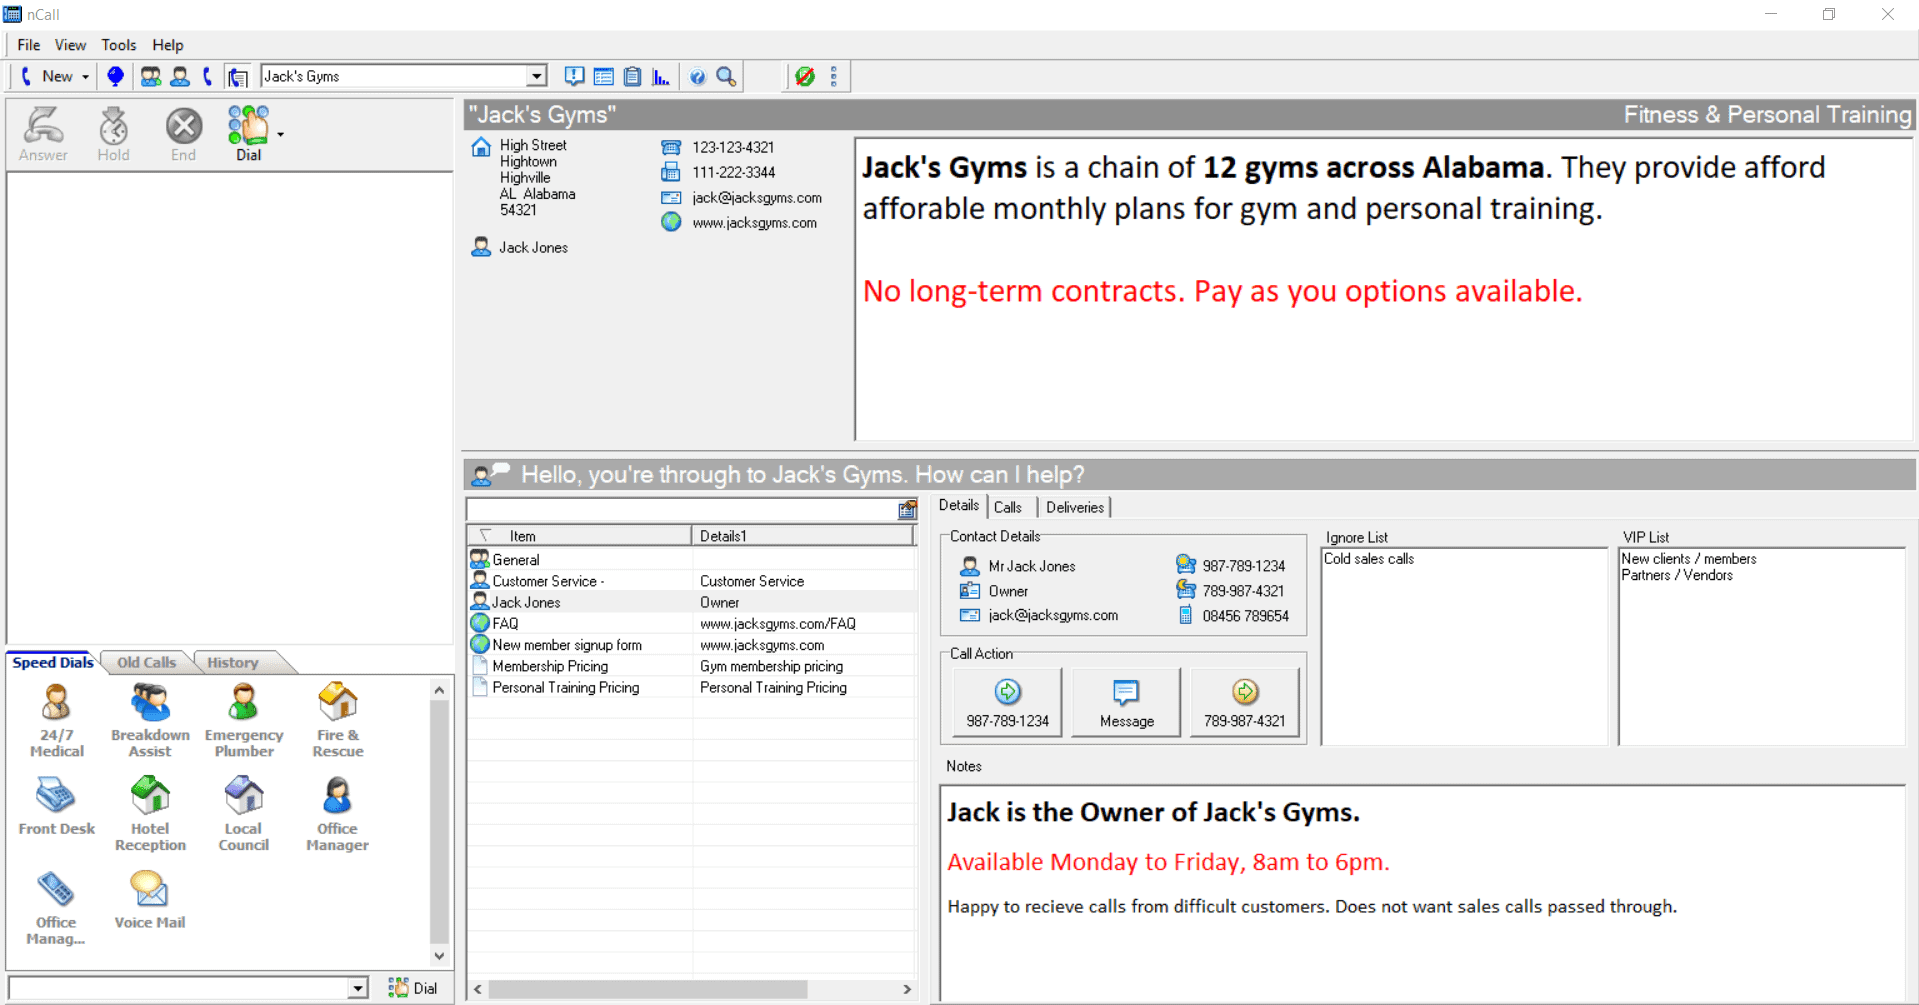
Task: Expand the Dial button dropdown arrow
Action: [x=281, y=134]
